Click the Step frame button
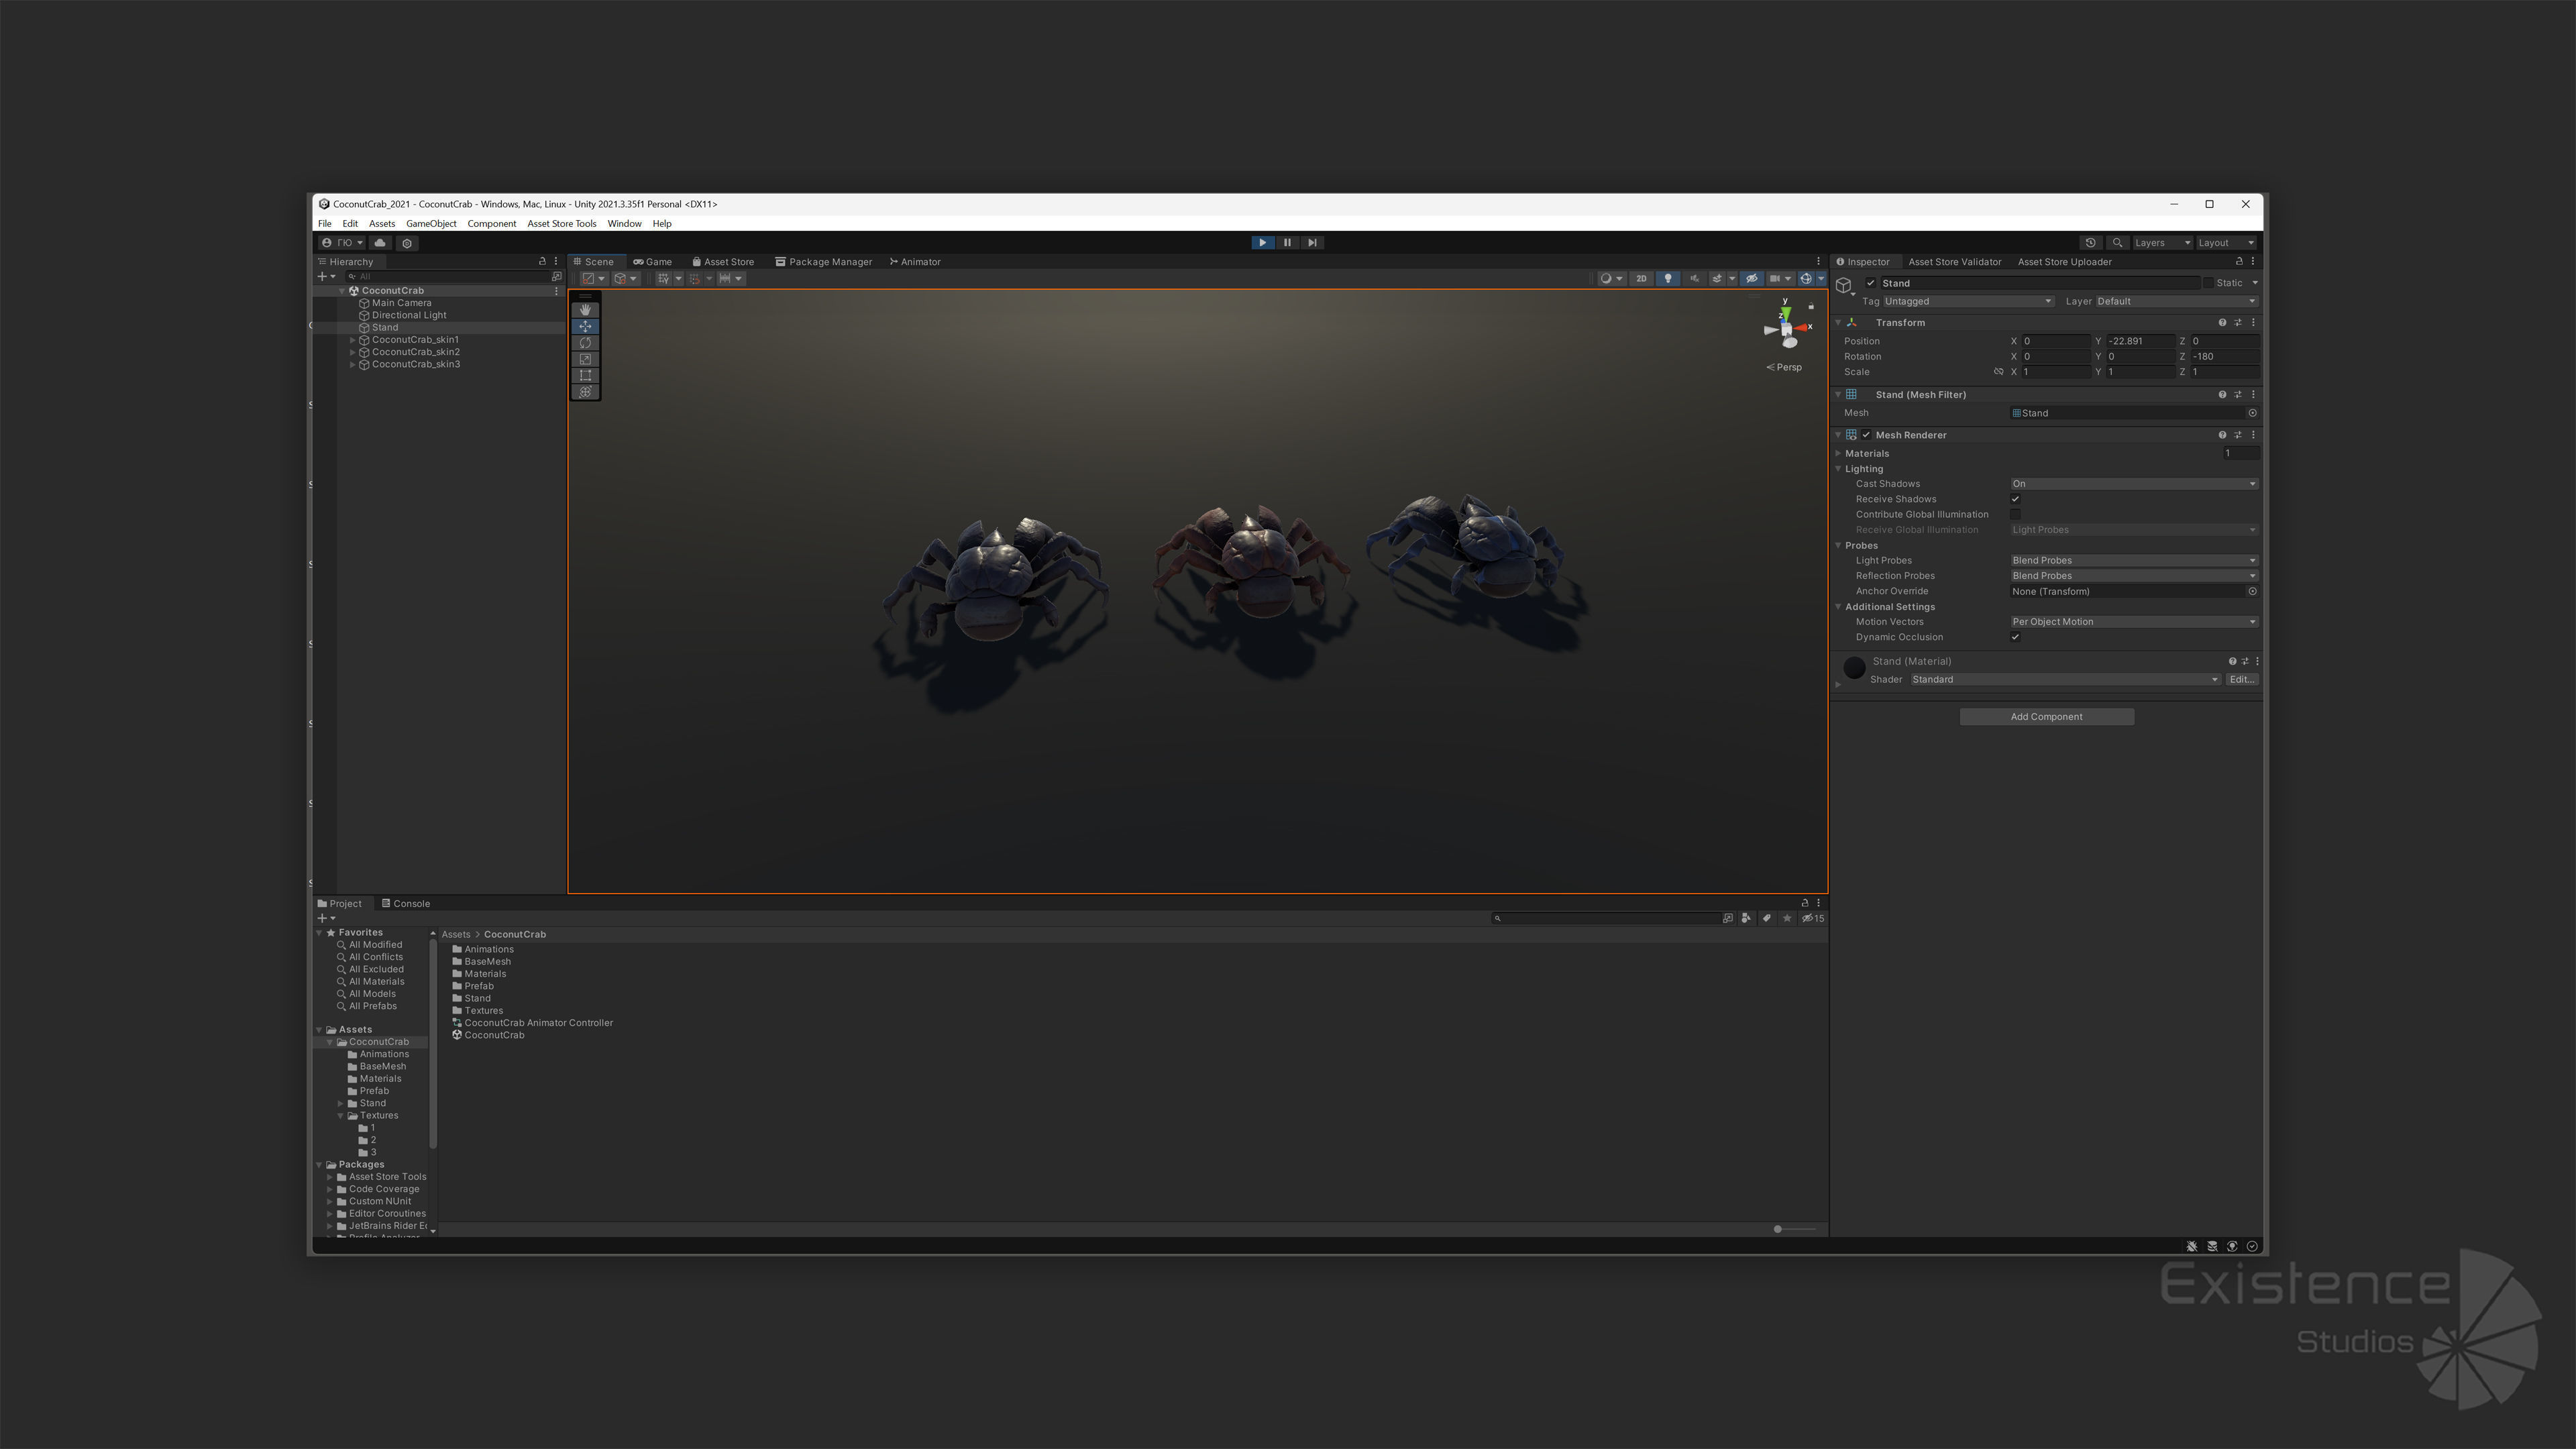 (1312, 243)
